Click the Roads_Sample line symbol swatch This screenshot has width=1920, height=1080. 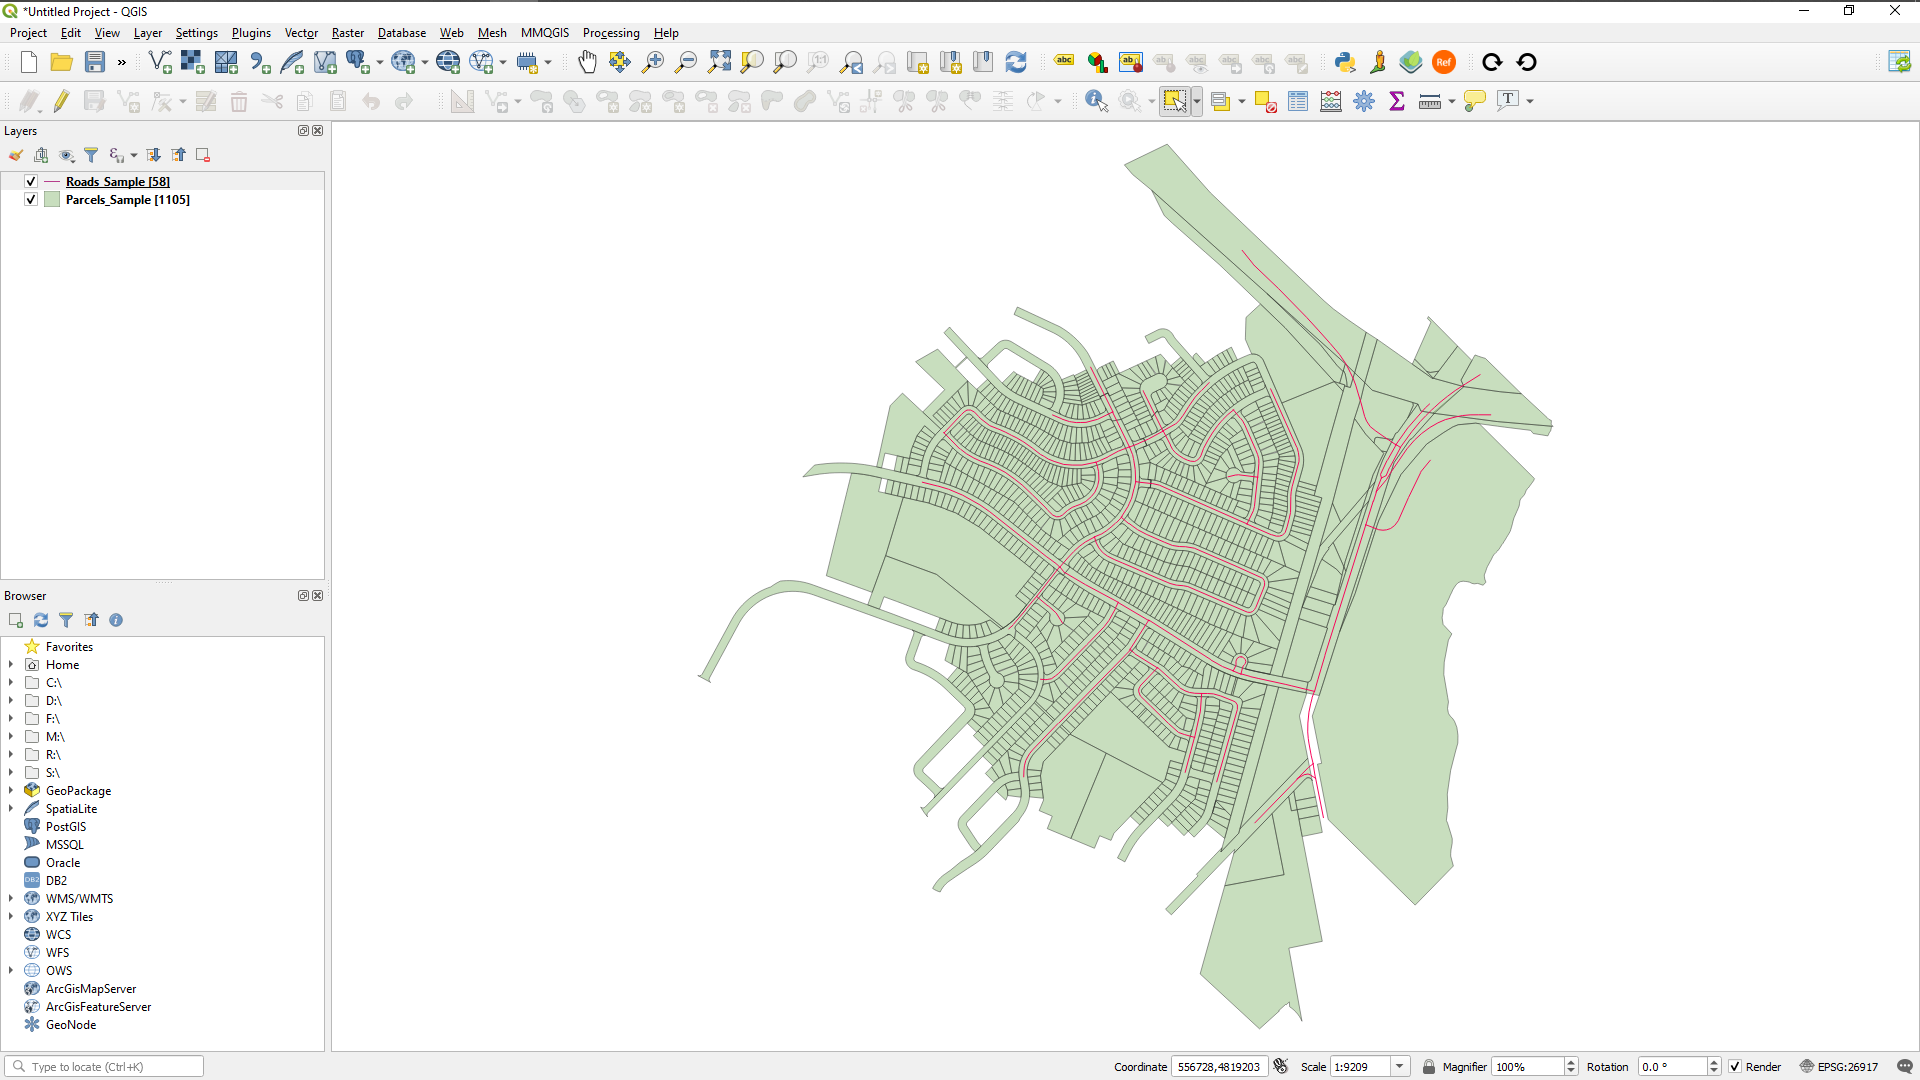52,181
